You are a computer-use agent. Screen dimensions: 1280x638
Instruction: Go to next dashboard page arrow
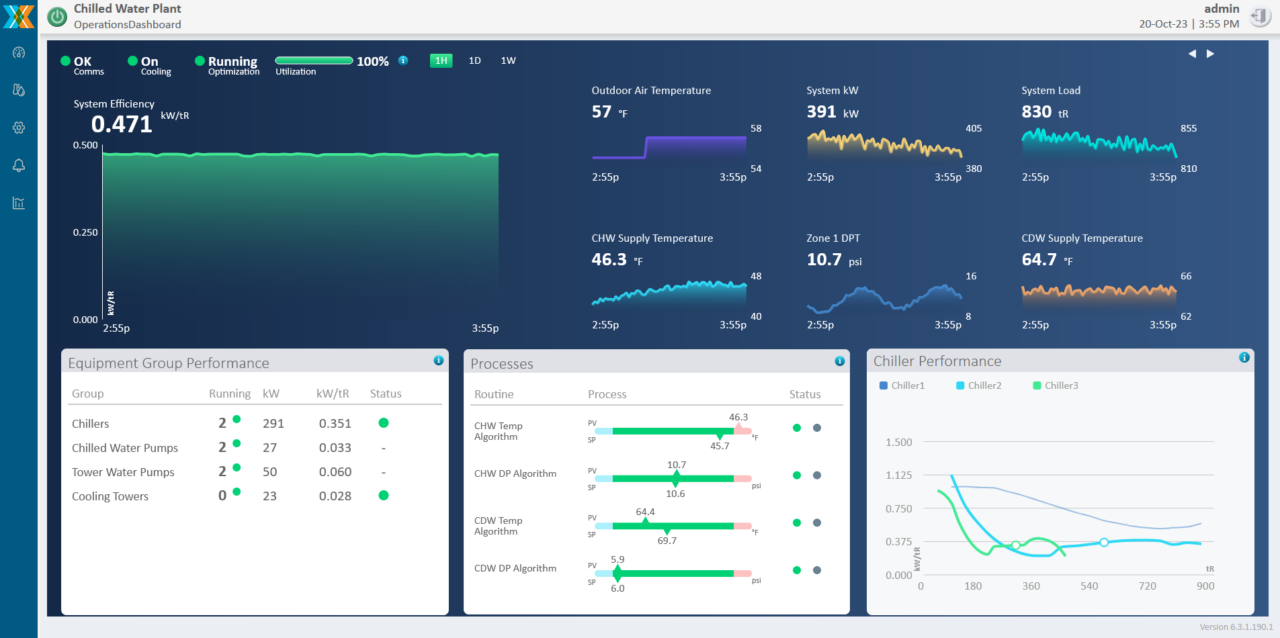1210,54
